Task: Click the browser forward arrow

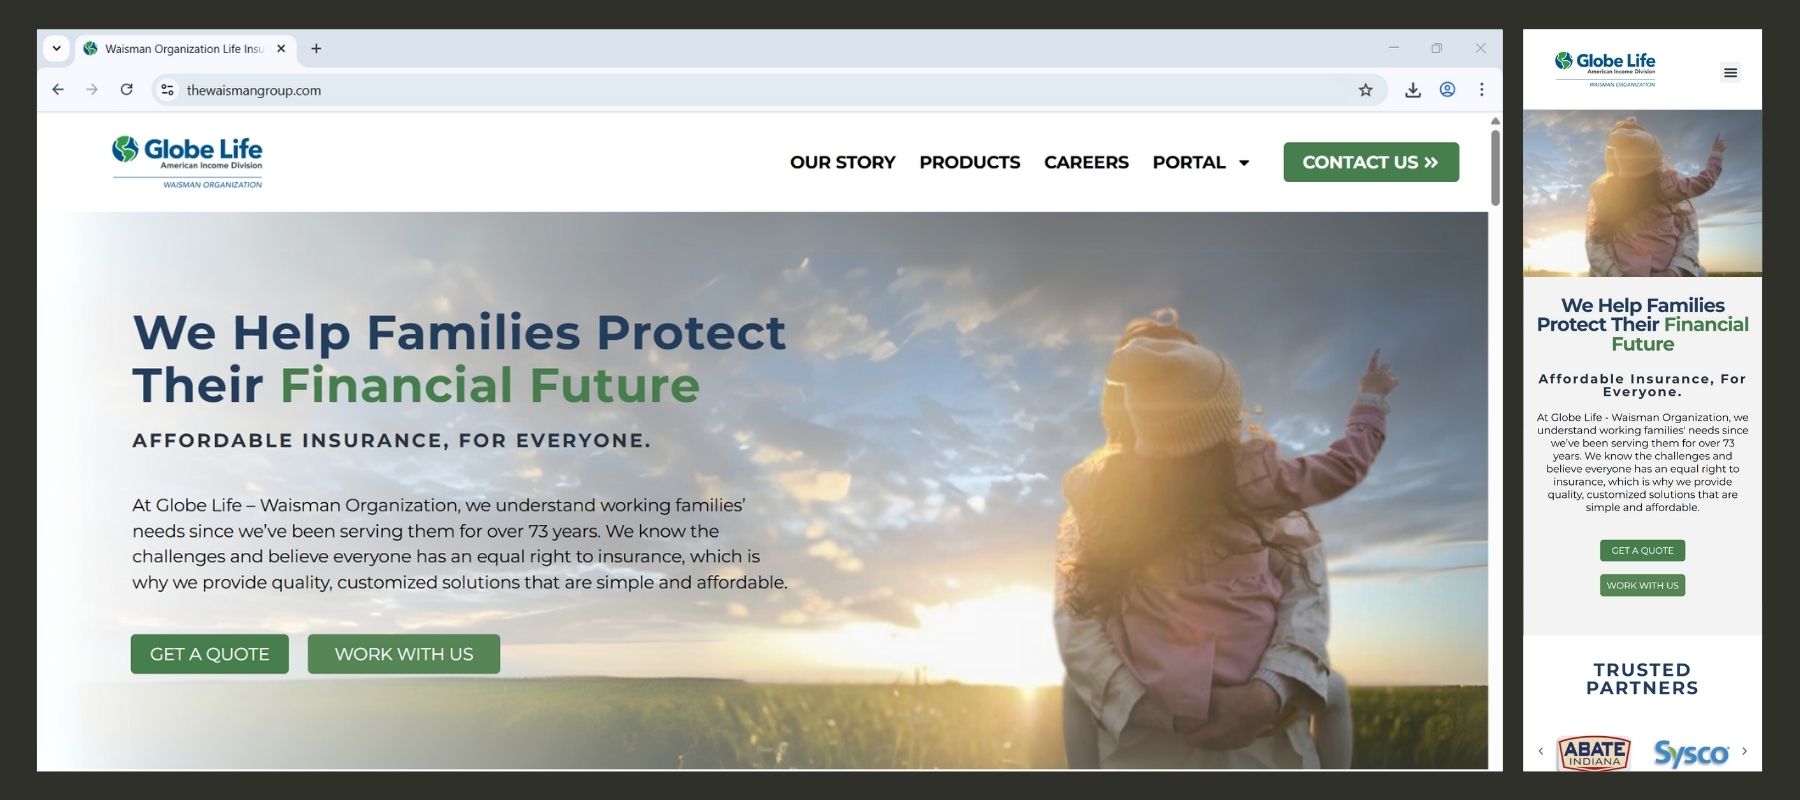Action: pos(92,90)
